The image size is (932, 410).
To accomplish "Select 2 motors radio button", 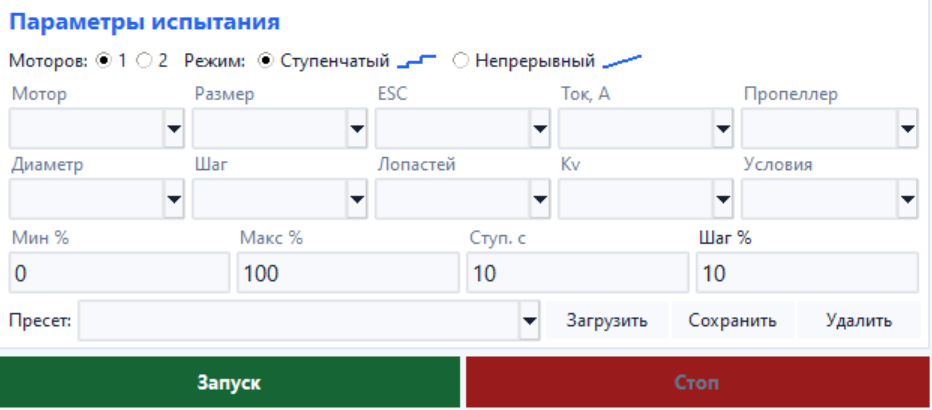I will pos(144,61).
